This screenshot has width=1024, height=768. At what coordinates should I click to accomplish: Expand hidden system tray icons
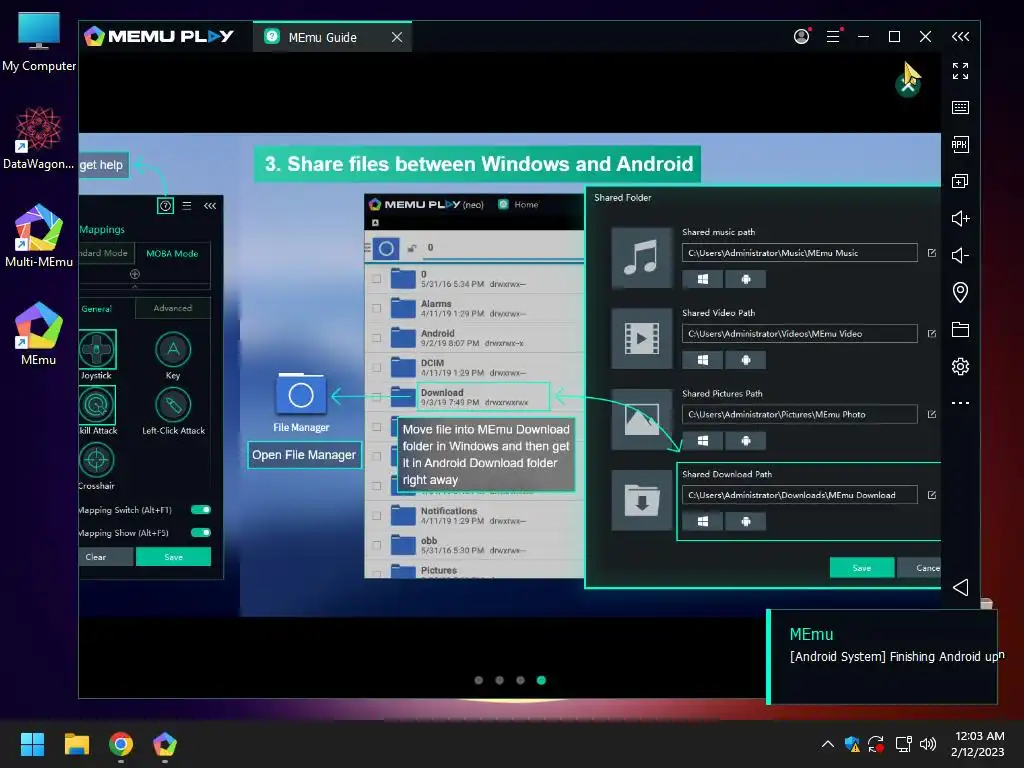click(x=827, y=744)
